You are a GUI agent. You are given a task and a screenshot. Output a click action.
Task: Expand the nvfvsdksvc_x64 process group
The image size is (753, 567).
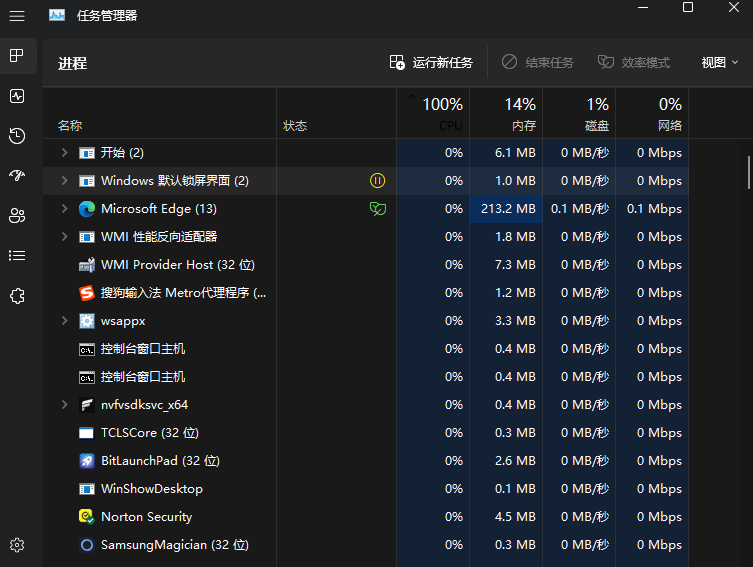pyautogui.click(x=64, y=405)
